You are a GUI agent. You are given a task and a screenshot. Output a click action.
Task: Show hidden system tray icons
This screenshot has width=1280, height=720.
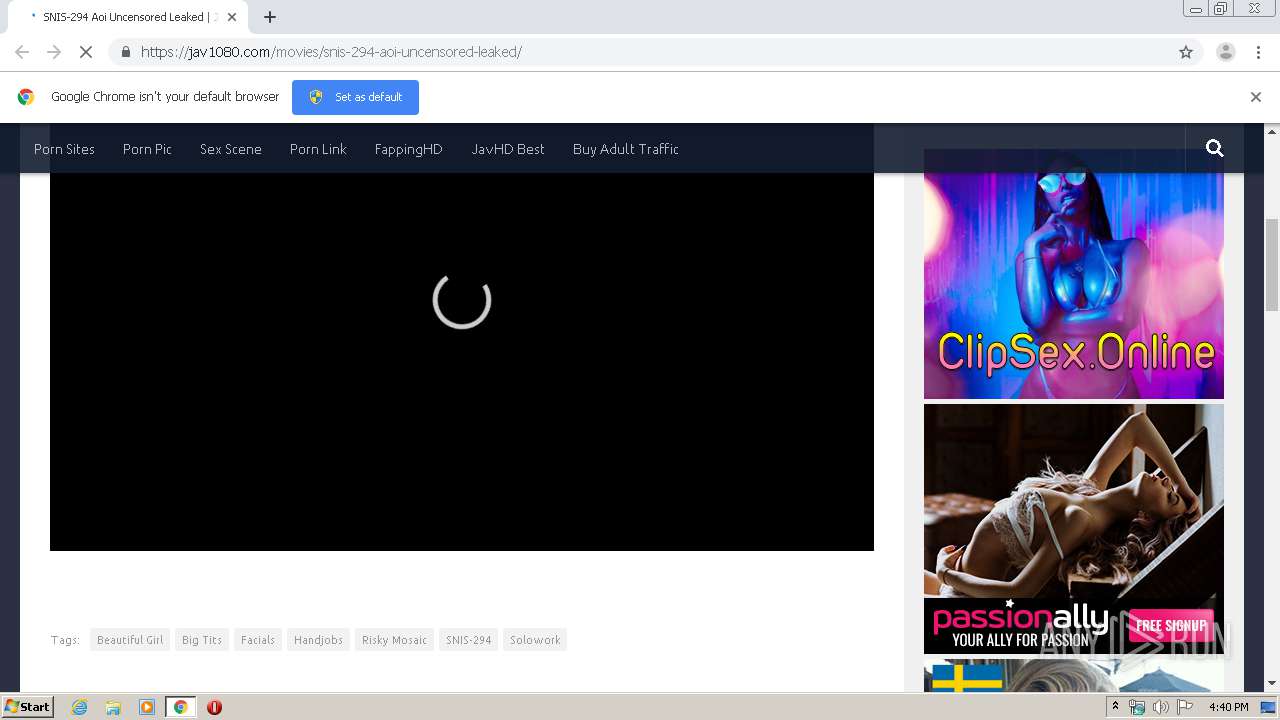[1116, 707]
